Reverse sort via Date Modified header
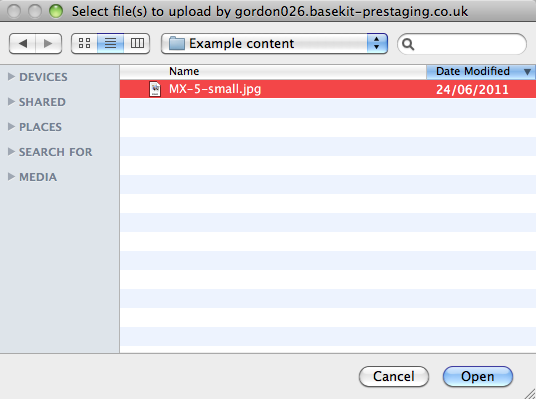536x399 pixels. 481,71
